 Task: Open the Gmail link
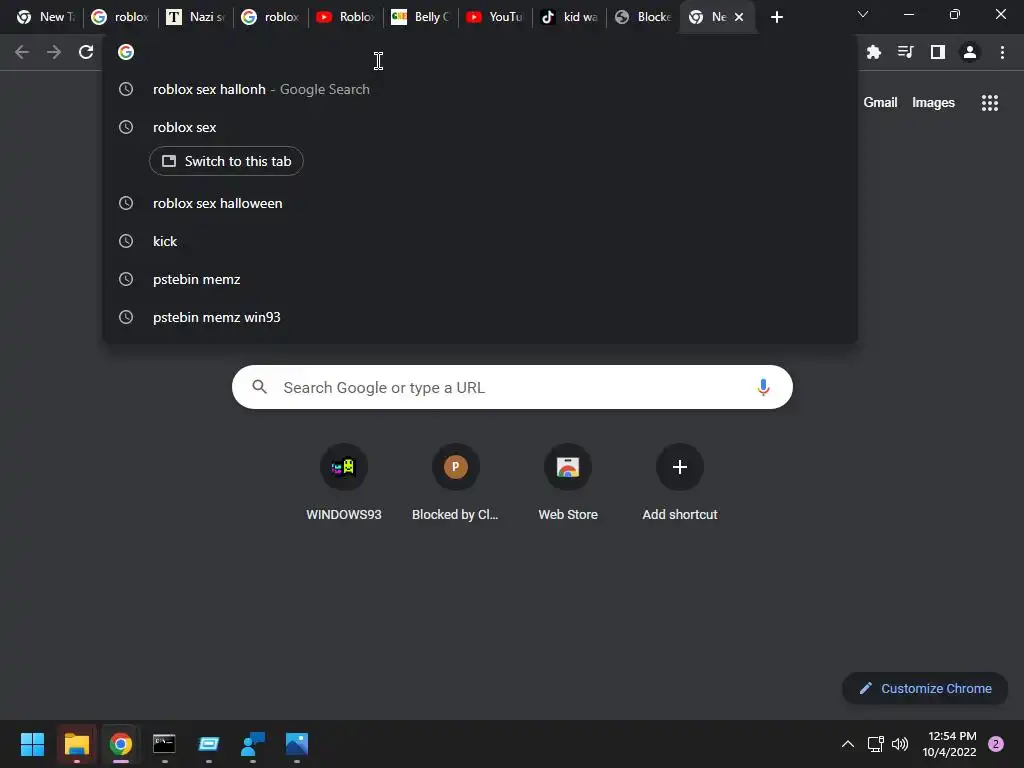point(880,103)
